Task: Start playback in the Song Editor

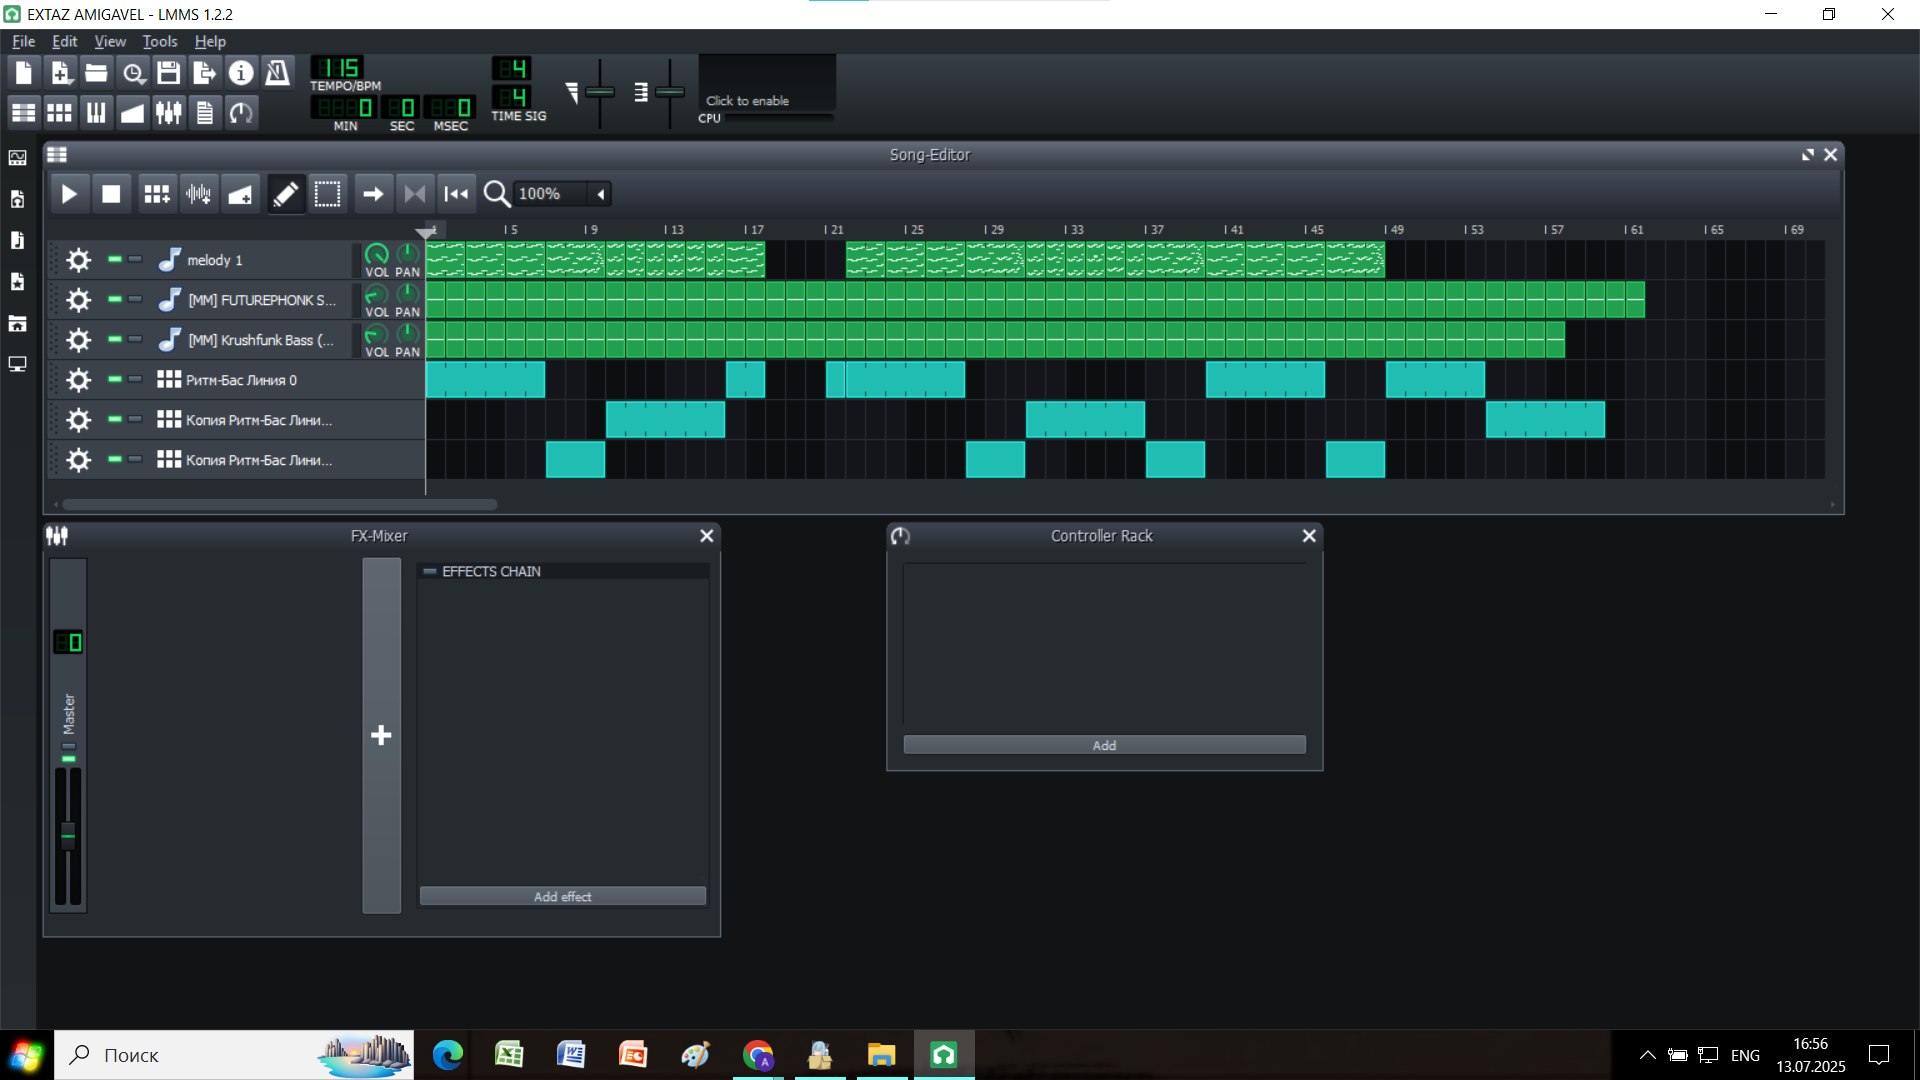Action: [x=70, y=193]
